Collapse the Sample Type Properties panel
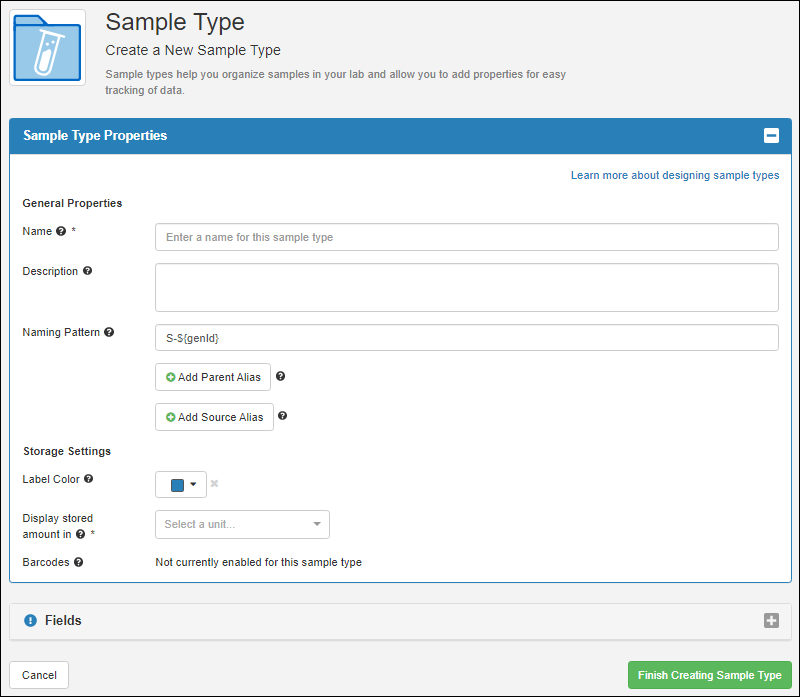This screenshot has height=697, width=800. click(x=771, y=136)
